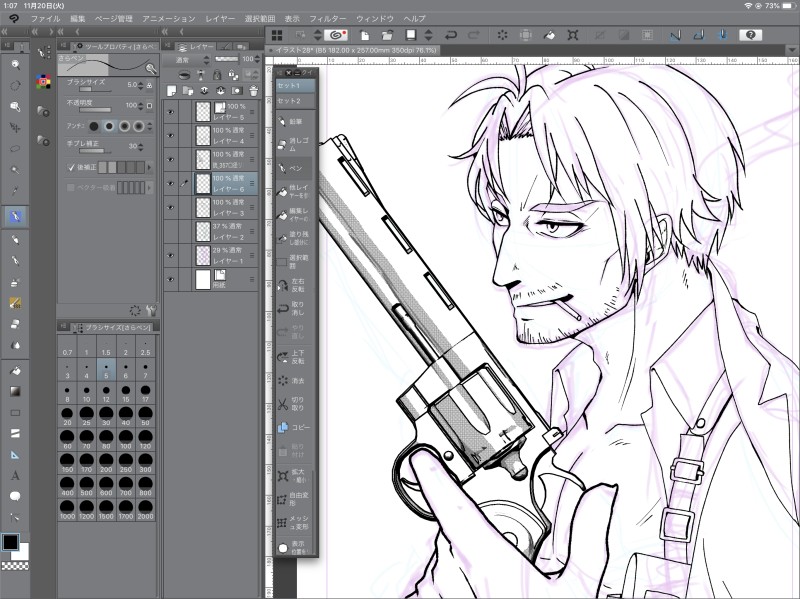The height and width of the screenshot is (599, 800).
Task: Adjust stabilization stepper next to 30
Action: click(141, 146)
